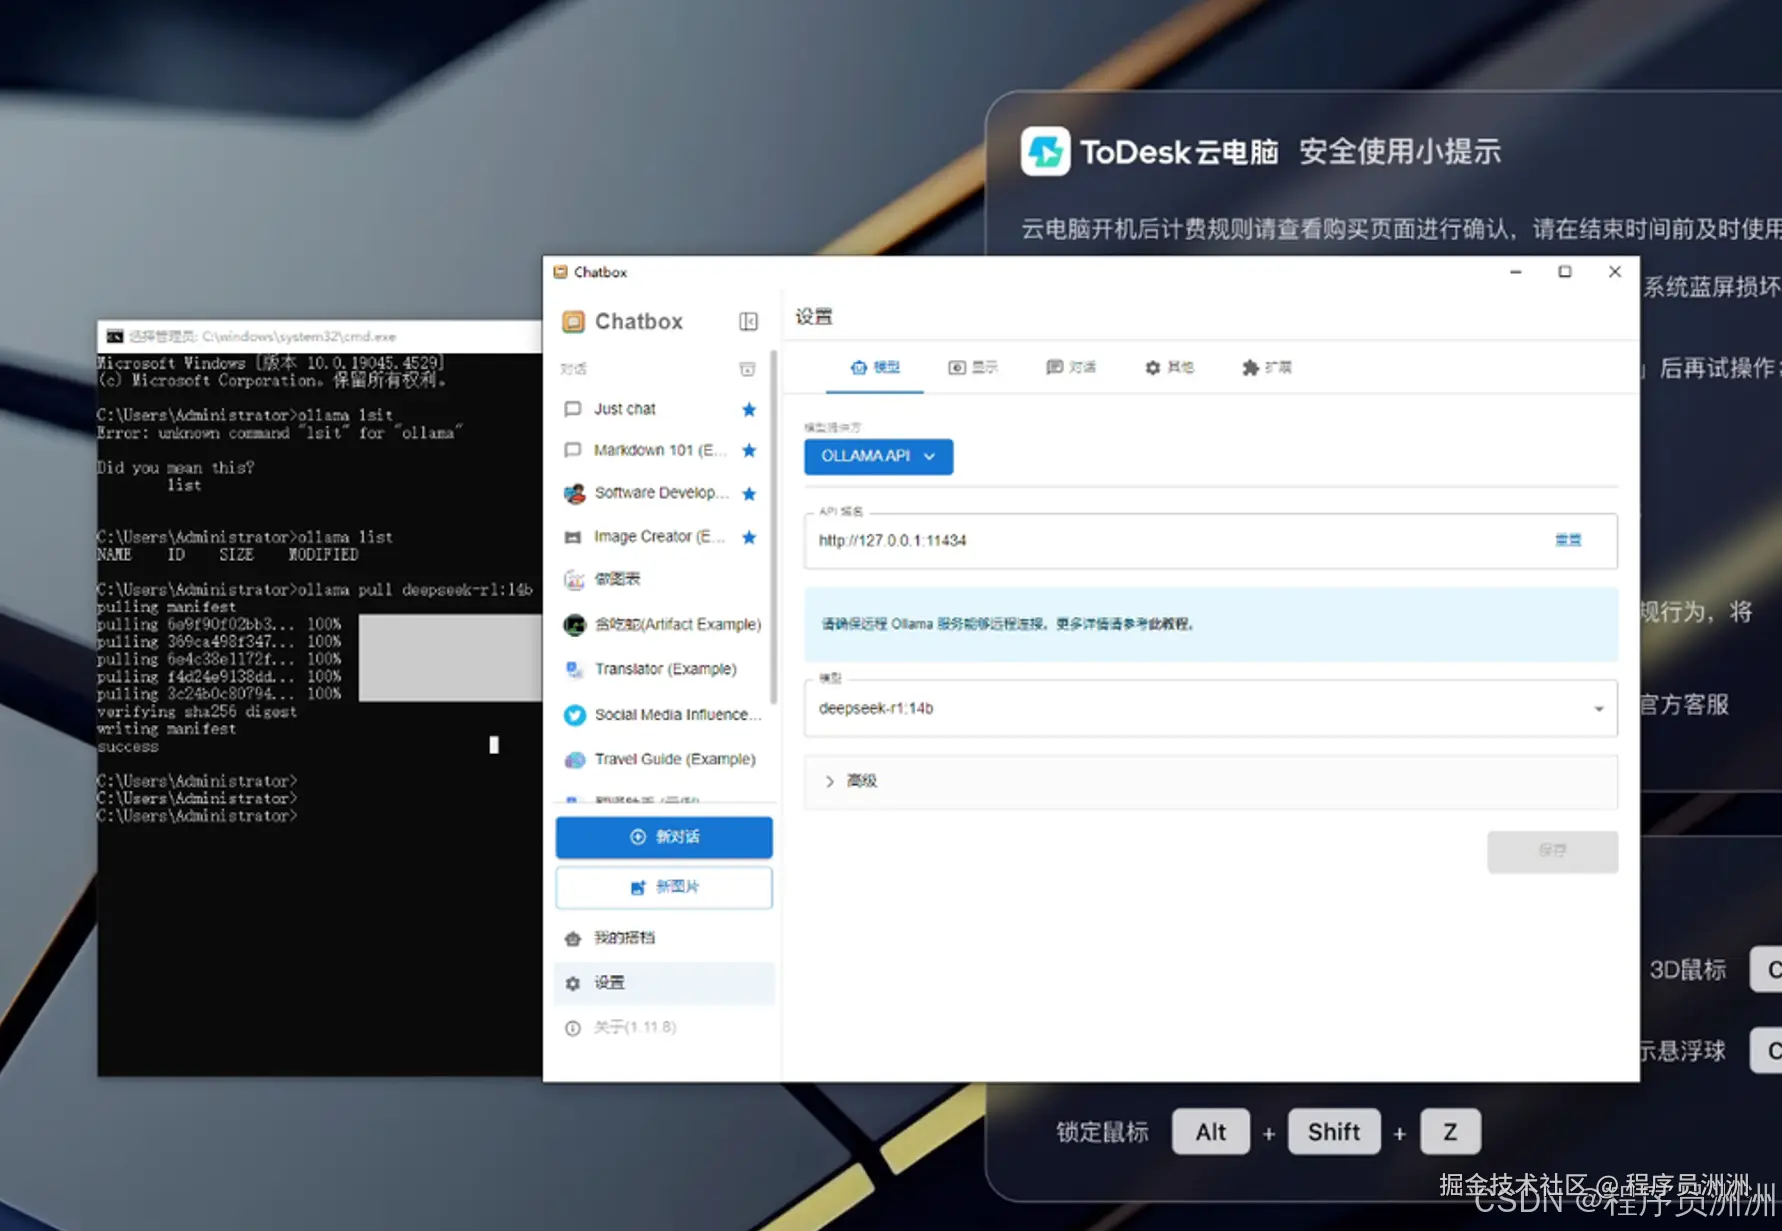1782x1231 pixels.
Task: Click the Z key button in ToDesk tips
Action: 1450,1132
